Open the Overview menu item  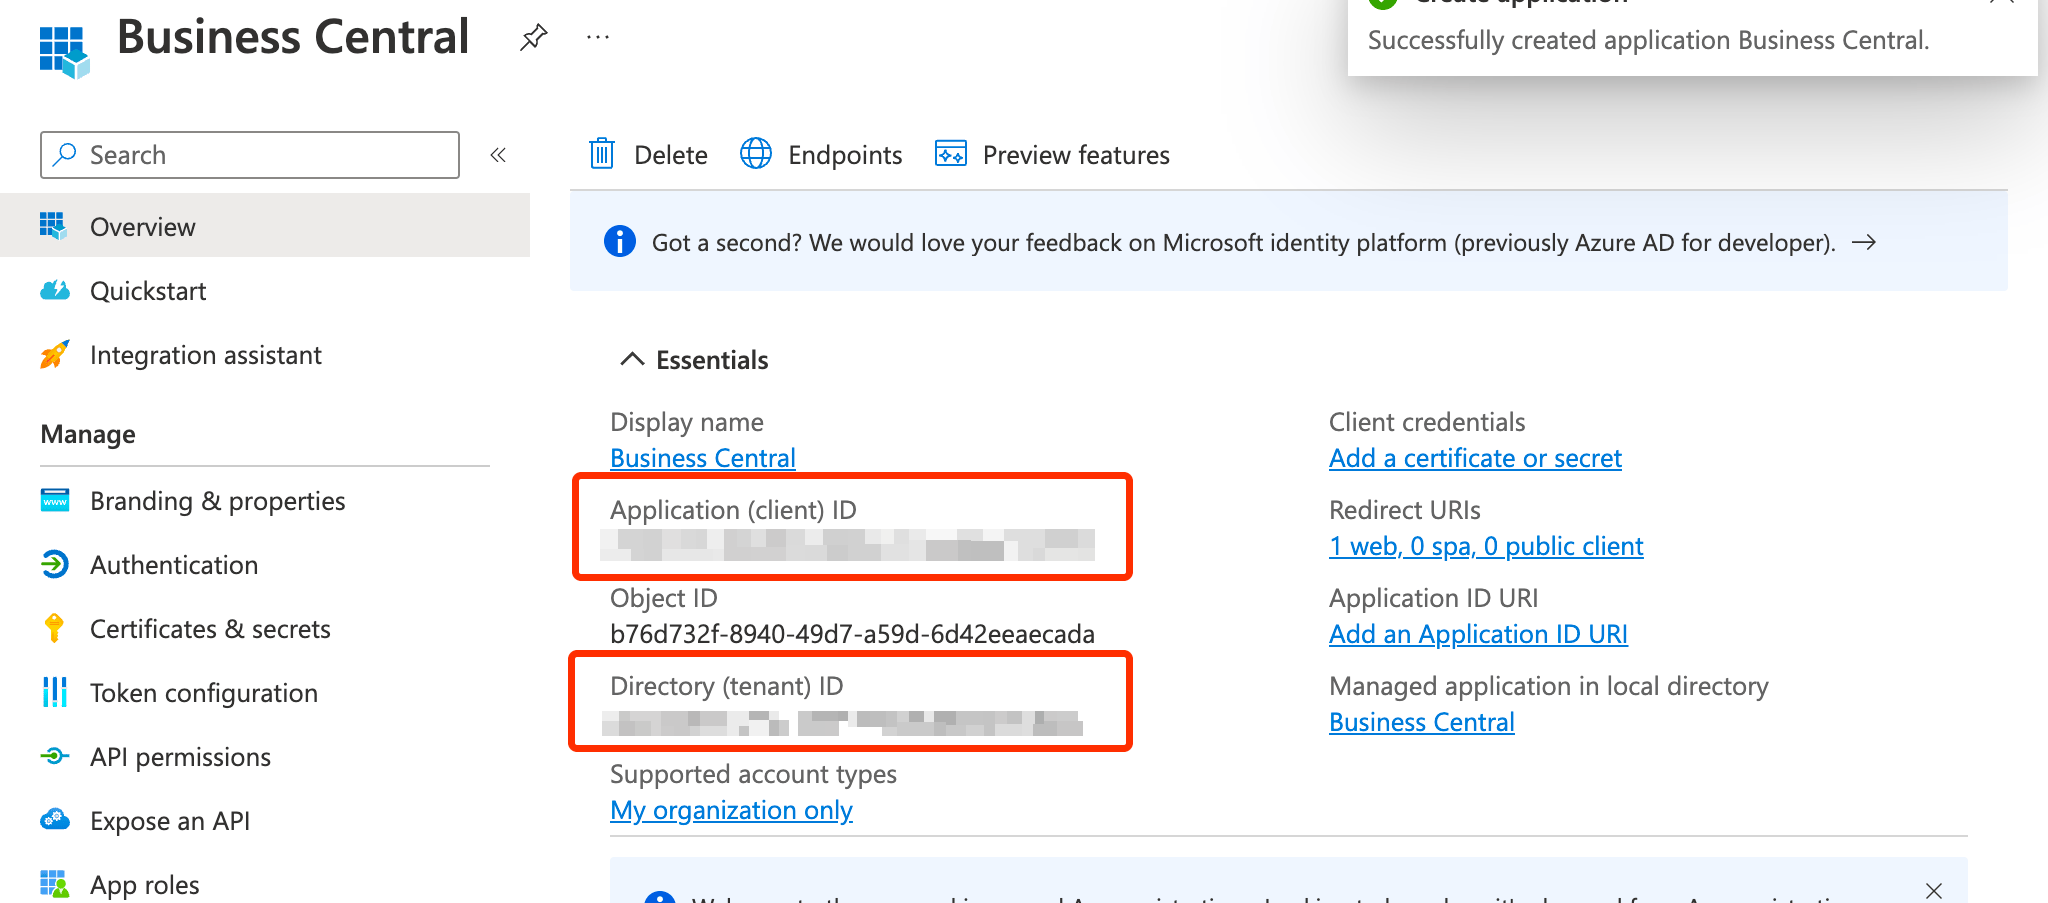(265, 226)
